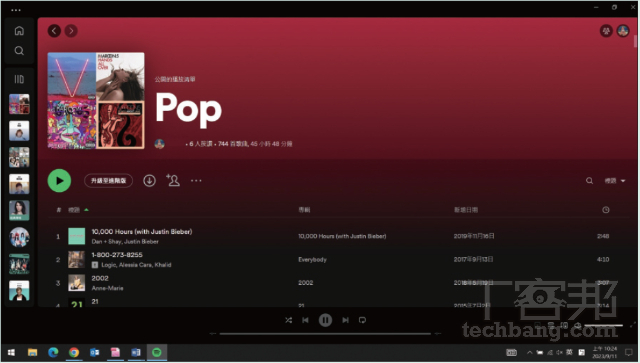Screen dimensions: 640x363
Task: Open the artists Logic, Alessia Cara, Khalid
Action: (136, 265)
